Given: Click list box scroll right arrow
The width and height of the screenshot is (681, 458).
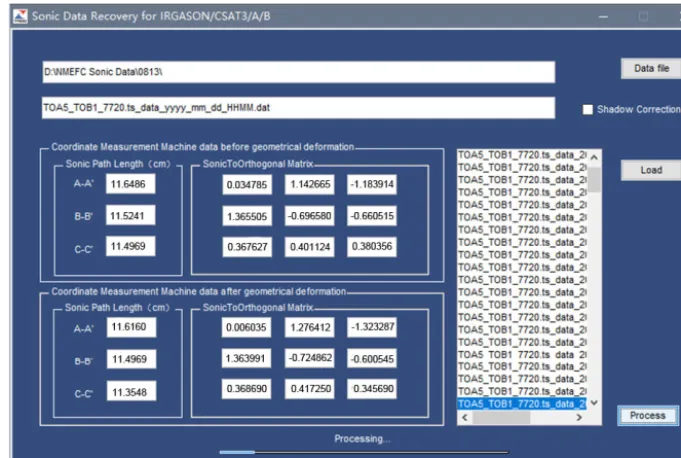Looking at the screenshot, I should point(579,417).
